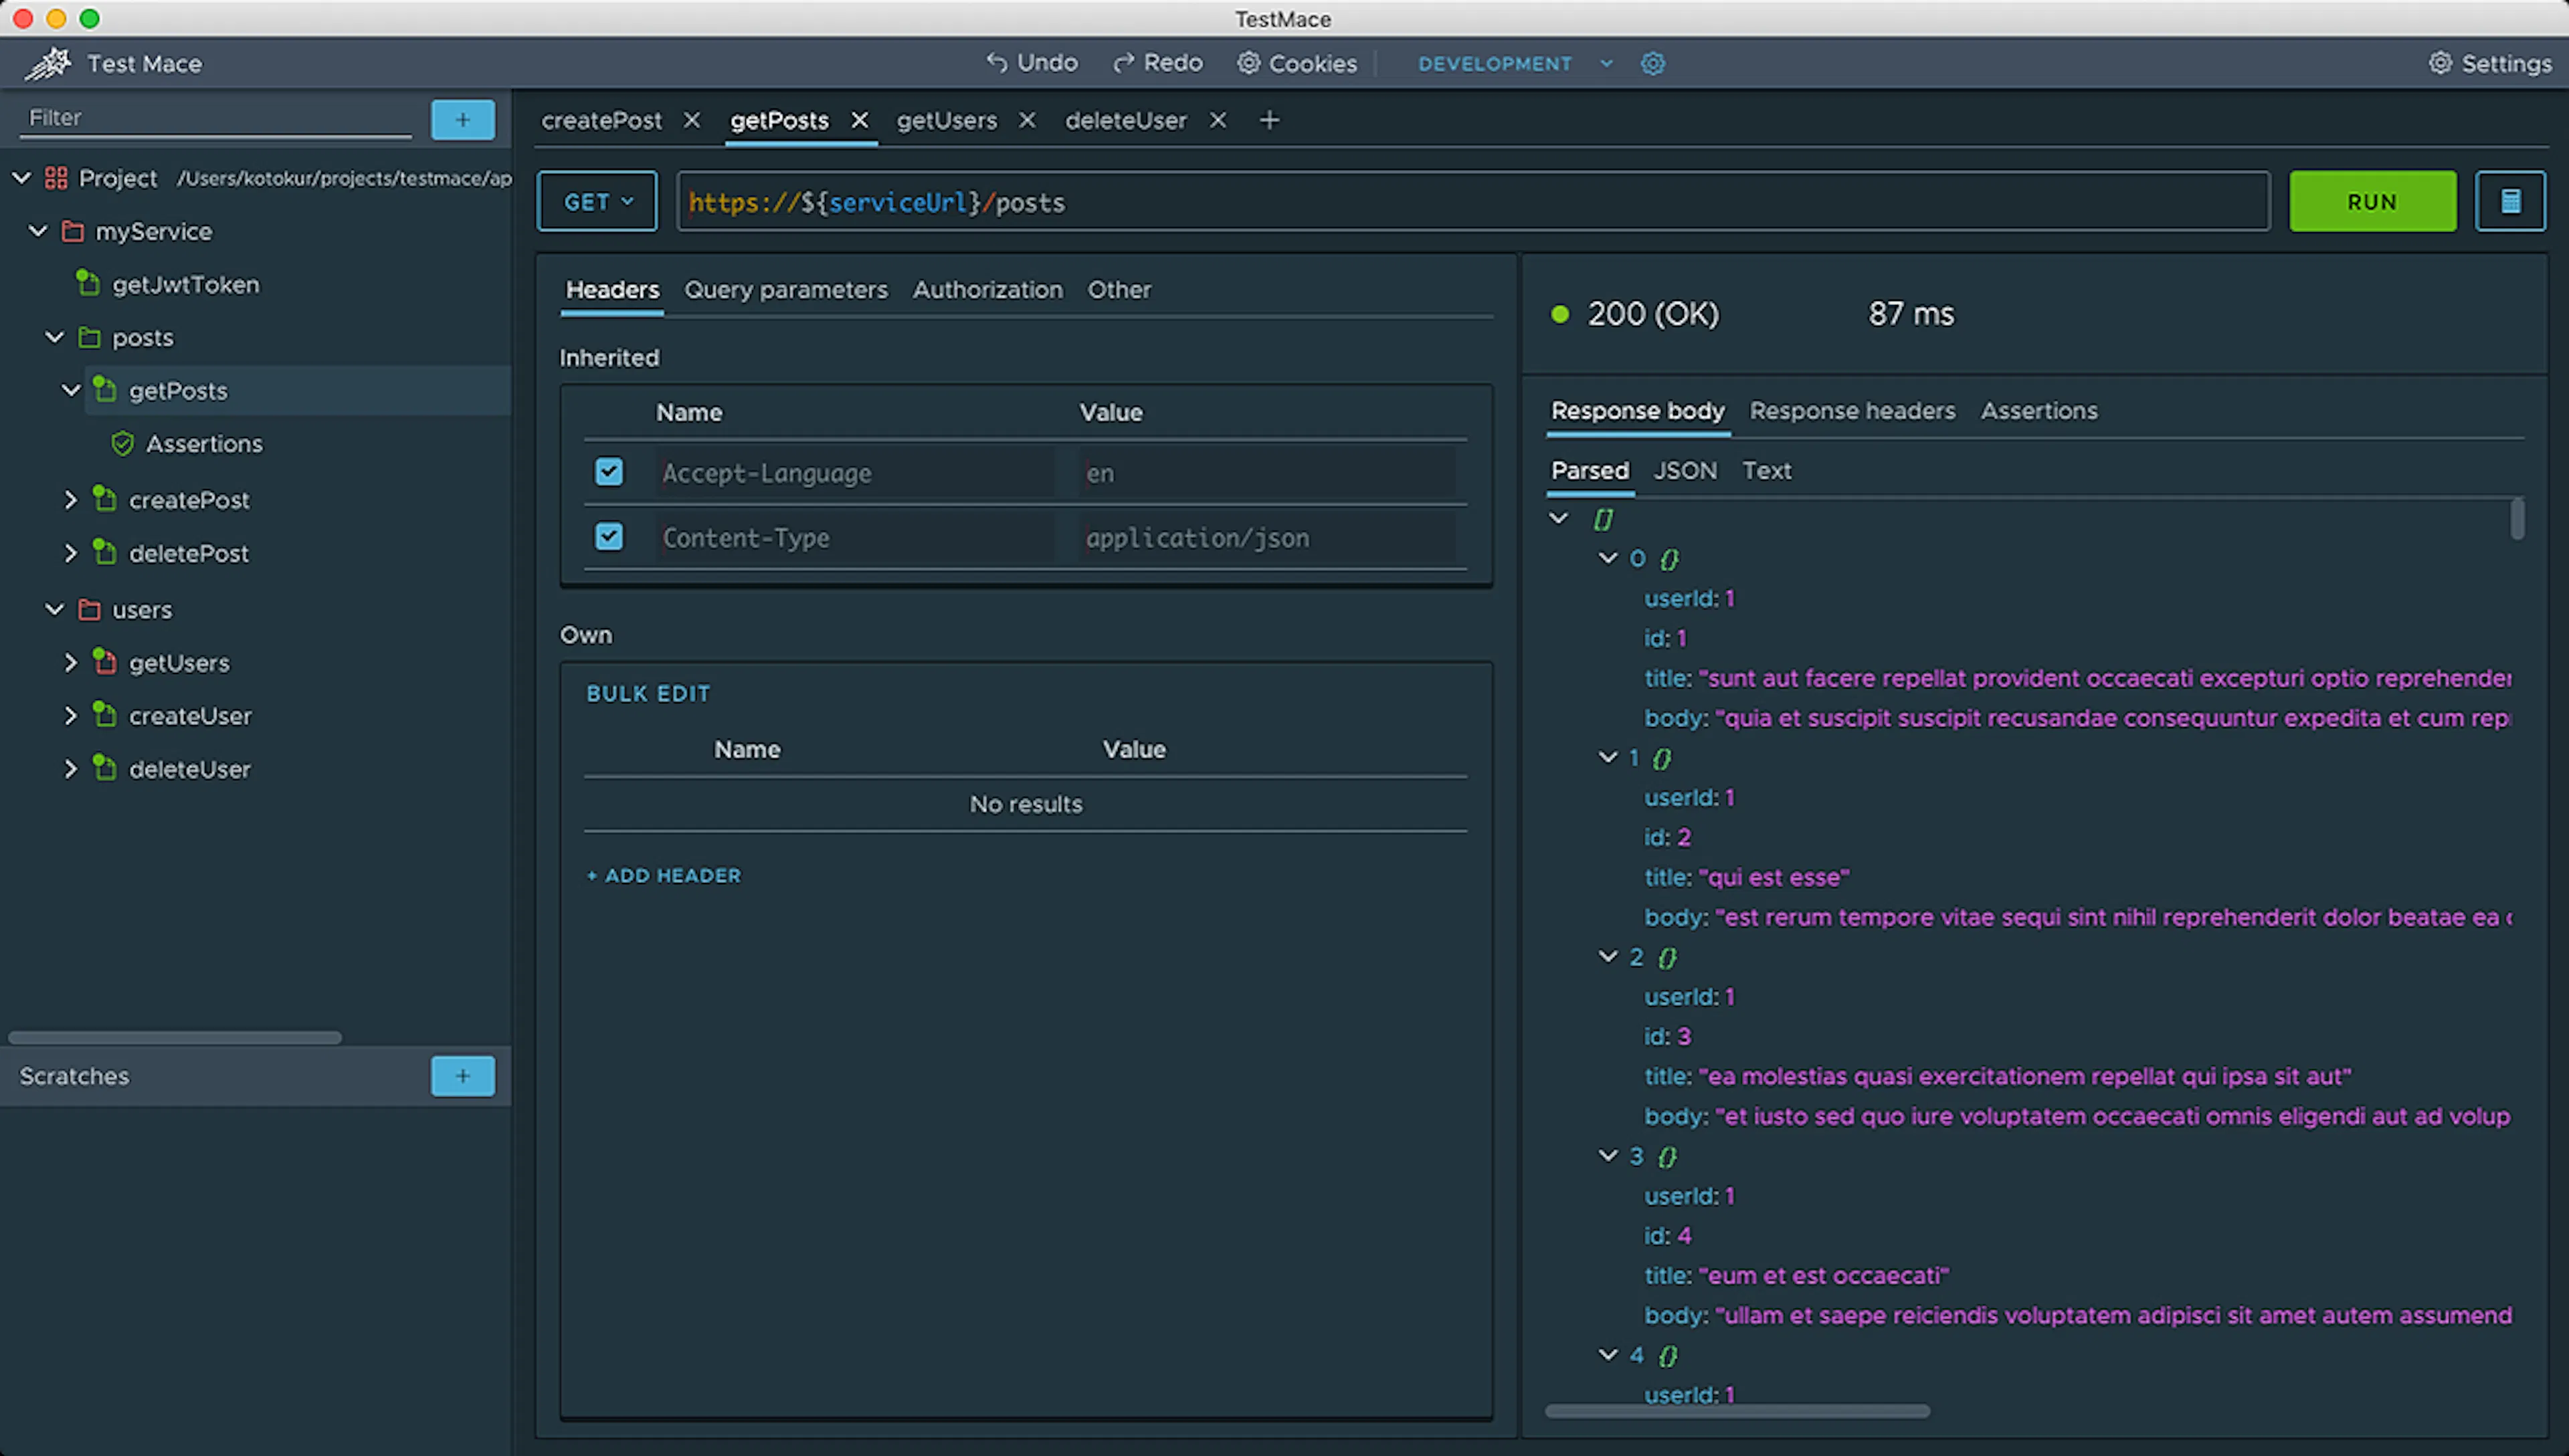Collapse item 0 in the parsed response

pos(1608,558)
